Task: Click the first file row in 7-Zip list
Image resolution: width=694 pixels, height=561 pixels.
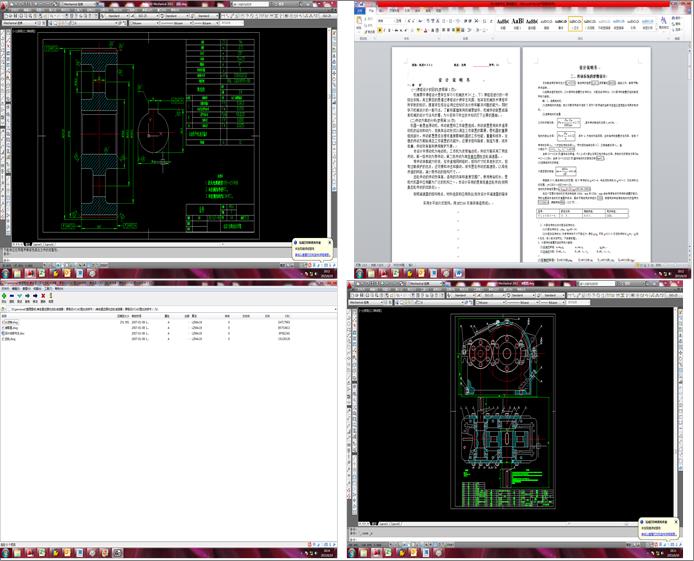Action: pos(146,323)
